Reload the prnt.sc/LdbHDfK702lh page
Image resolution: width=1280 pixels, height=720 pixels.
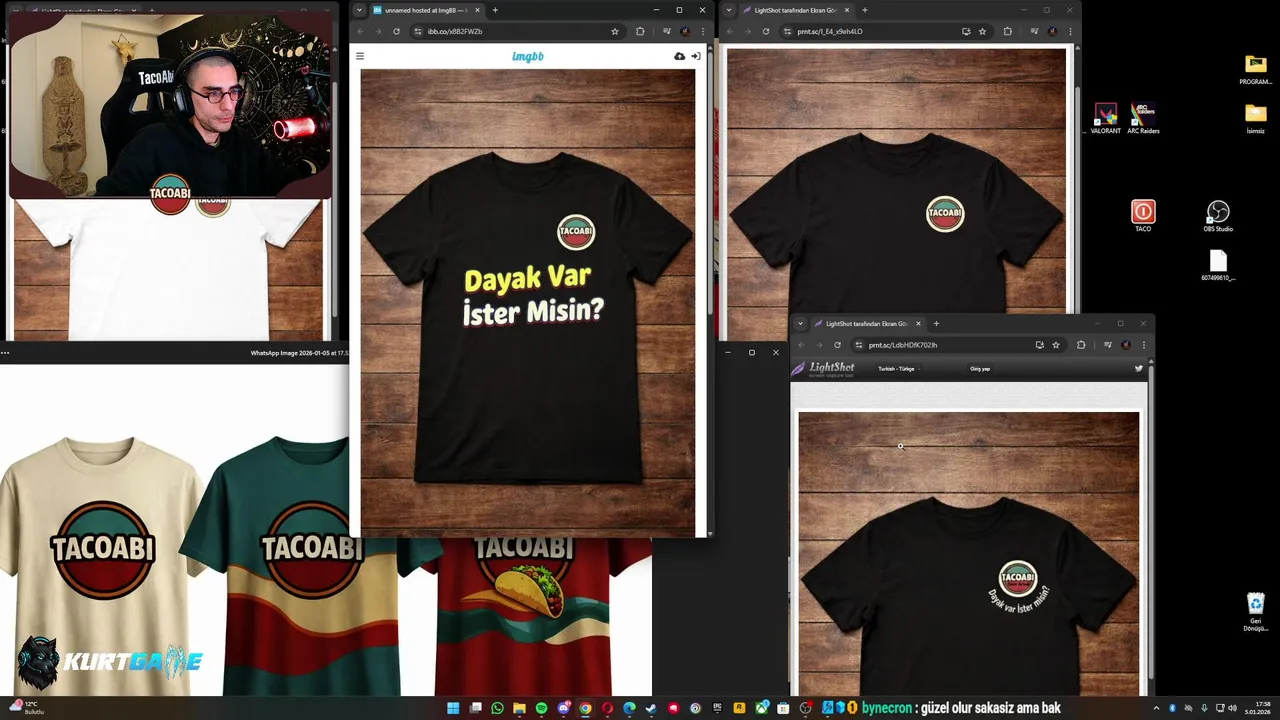point(837,345)
